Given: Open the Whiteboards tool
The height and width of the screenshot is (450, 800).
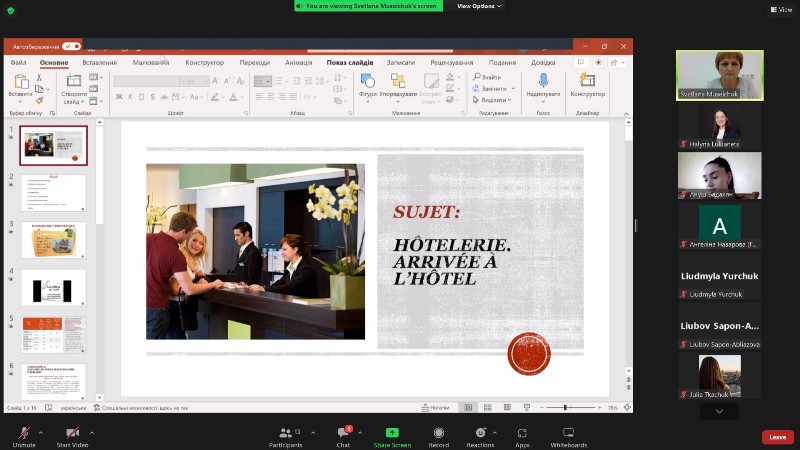Looking at the screenshot, I should 568,433.
